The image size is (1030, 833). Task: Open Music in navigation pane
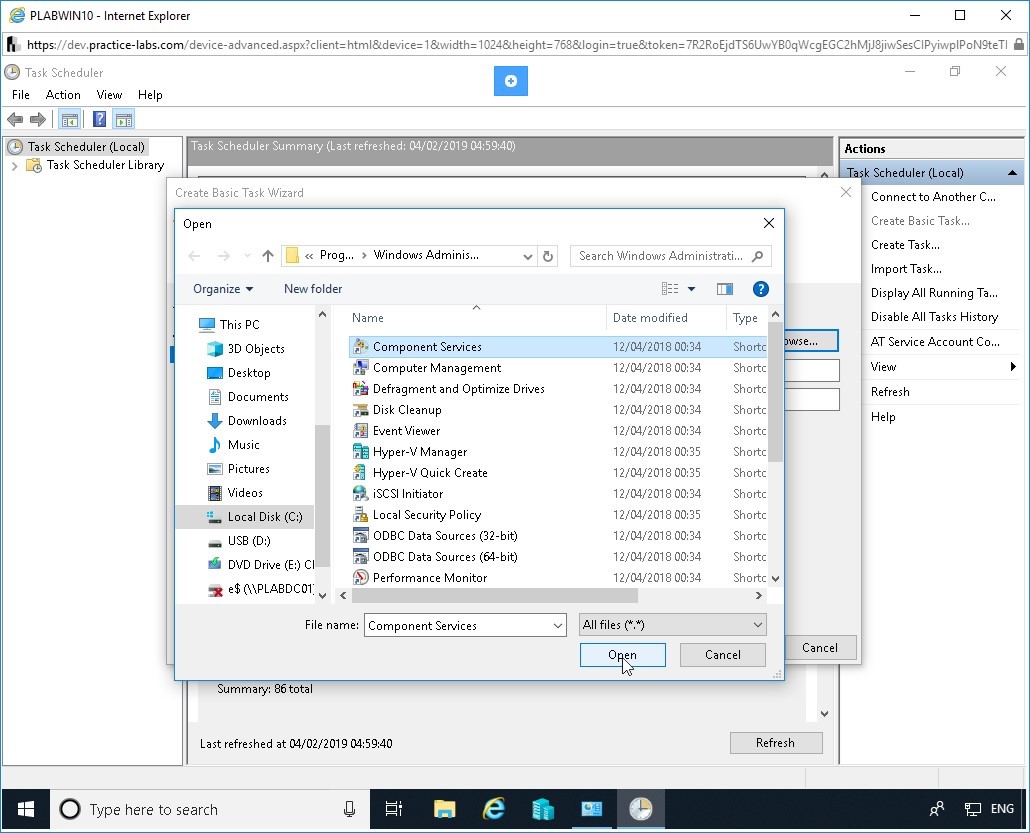233,445
